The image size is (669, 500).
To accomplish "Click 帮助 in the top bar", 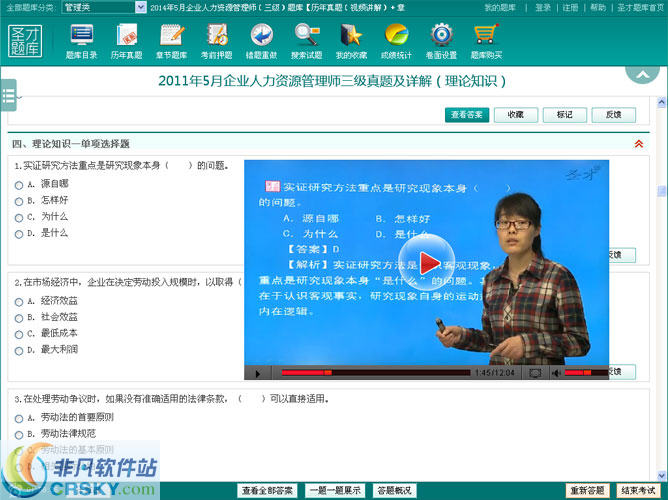I will click(x=598, y=8).
